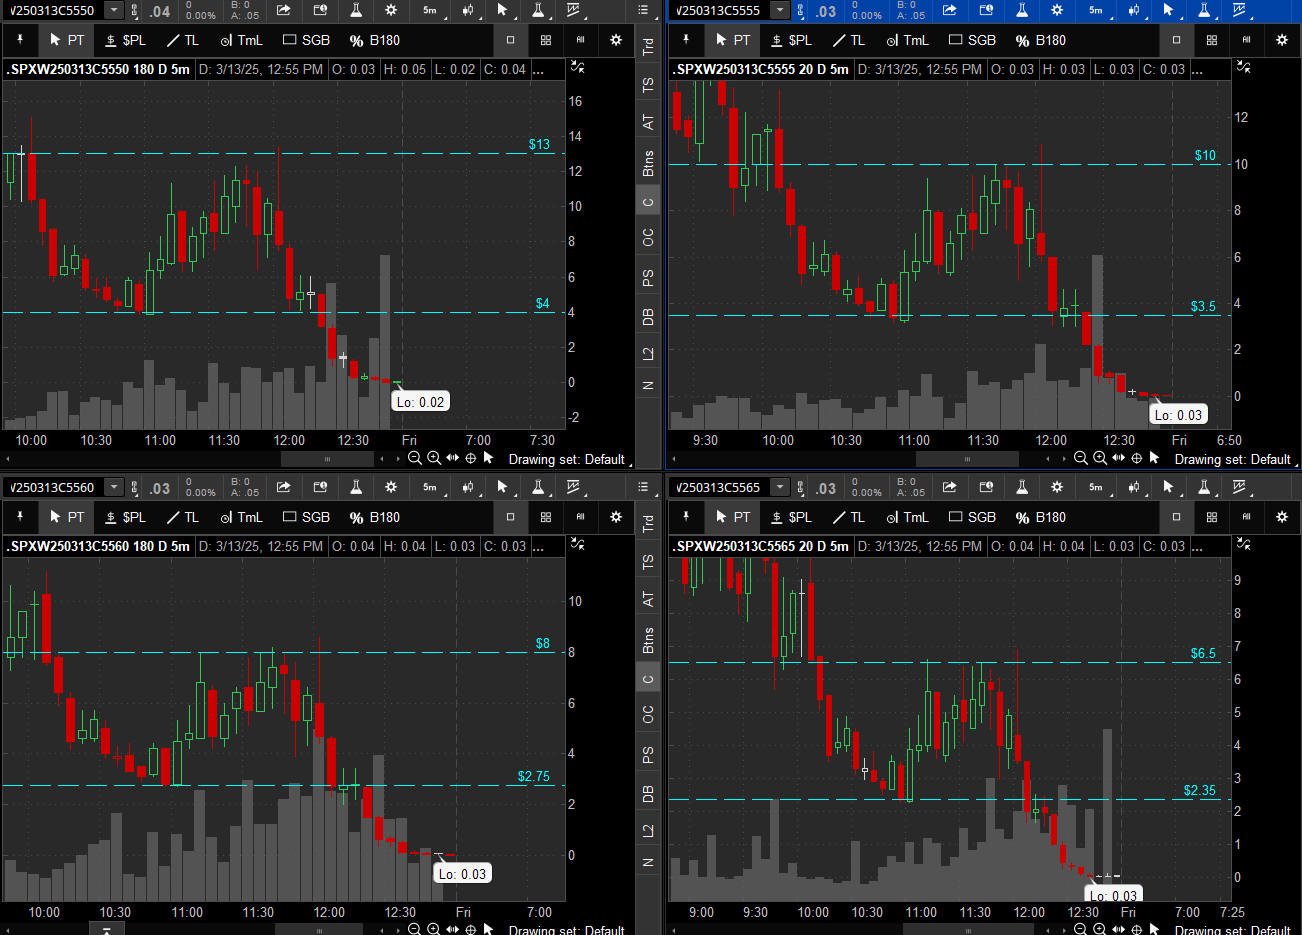The image size is (1302, 935).
Task: Click the list menu icon in C5550 header
Action: [x=643, y=10]
